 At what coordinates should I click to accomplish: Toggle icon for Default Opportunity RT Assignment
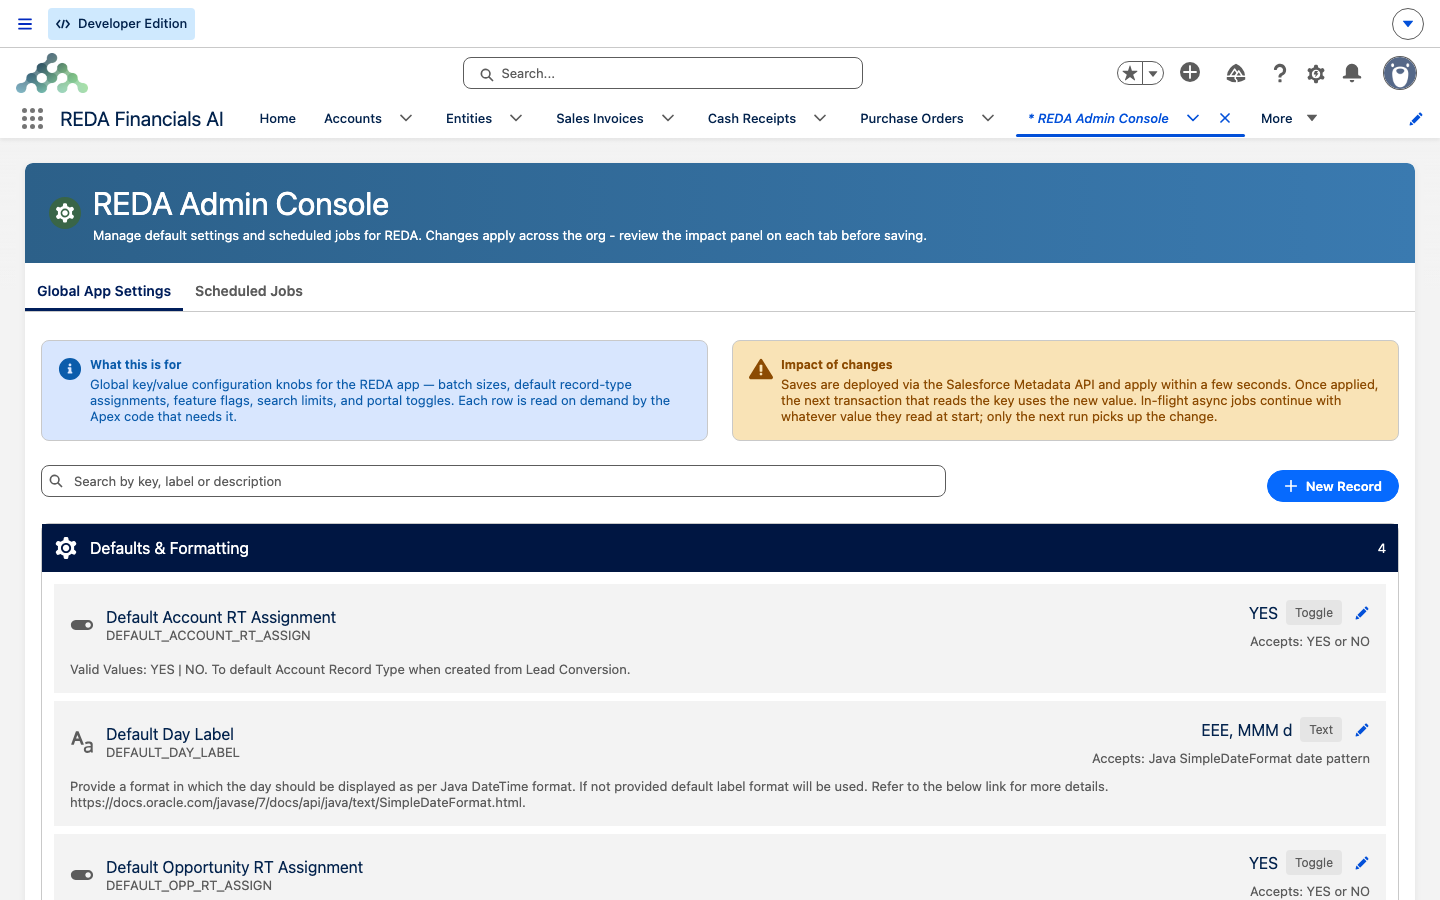click(82, 875)
